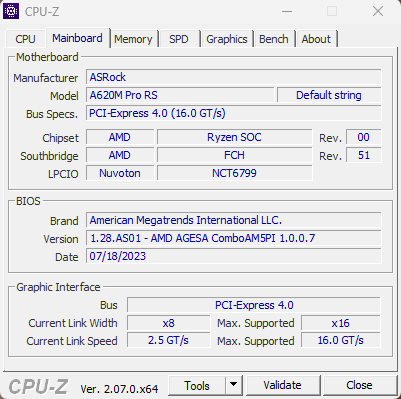Click the FCH southbridge value
Screen dimensions: 401x399
[x=235, y=155]
